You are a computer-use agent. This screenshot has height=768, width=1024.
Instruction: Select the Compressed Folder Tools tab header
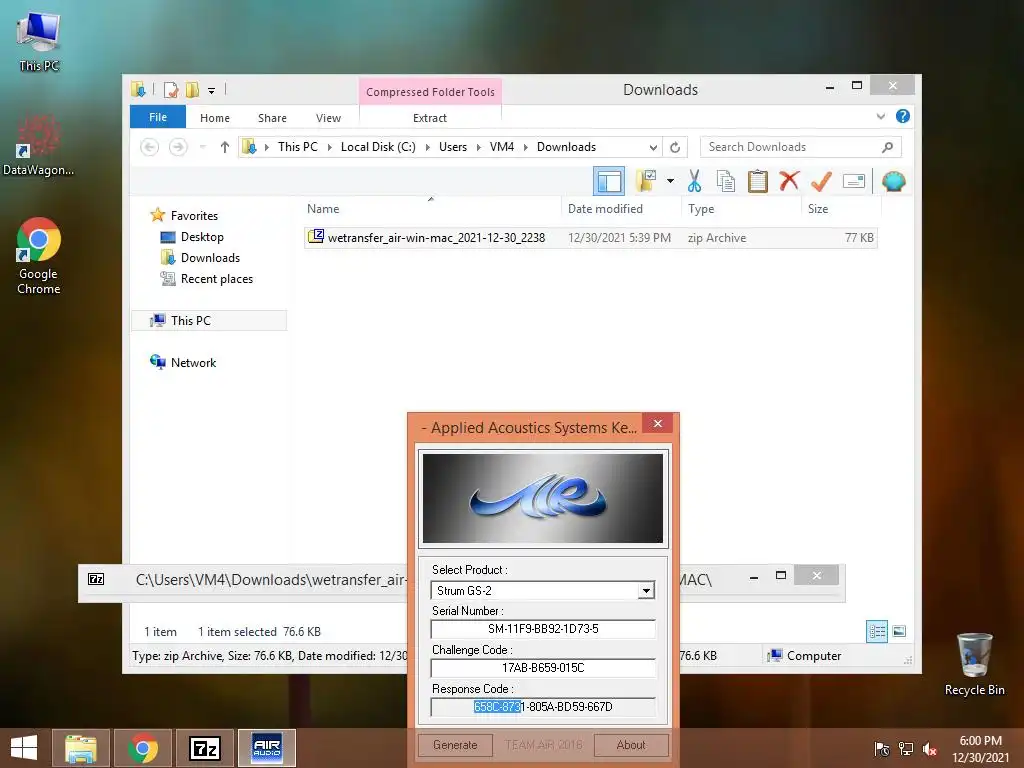[x=430, y=91]
